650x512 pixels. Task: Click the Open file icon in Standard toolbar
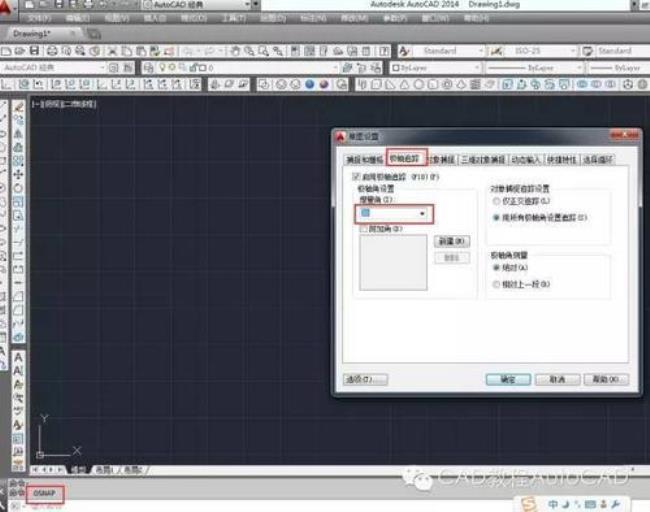point(20,51)
